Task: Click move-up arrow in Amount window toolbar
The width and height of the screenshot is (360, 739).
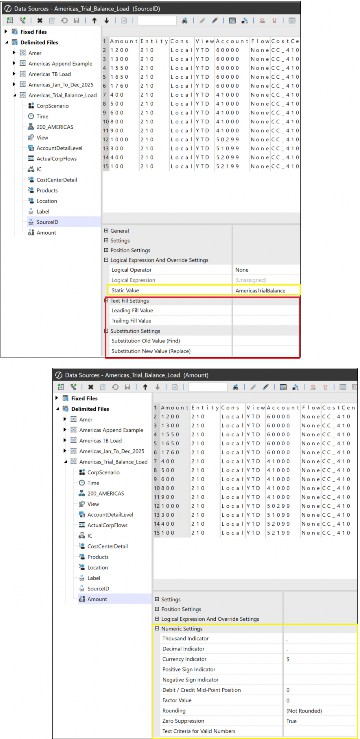Action: 145,387
